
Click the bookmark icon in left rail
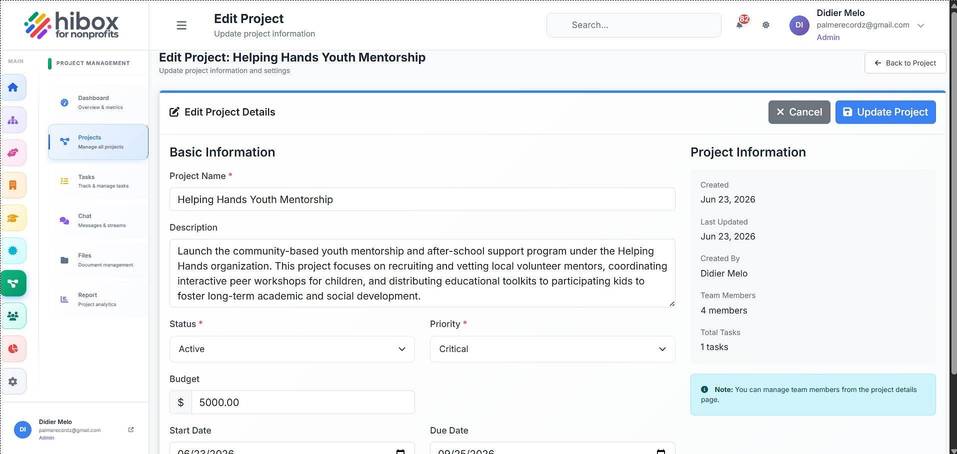click(x=13, y=185)
